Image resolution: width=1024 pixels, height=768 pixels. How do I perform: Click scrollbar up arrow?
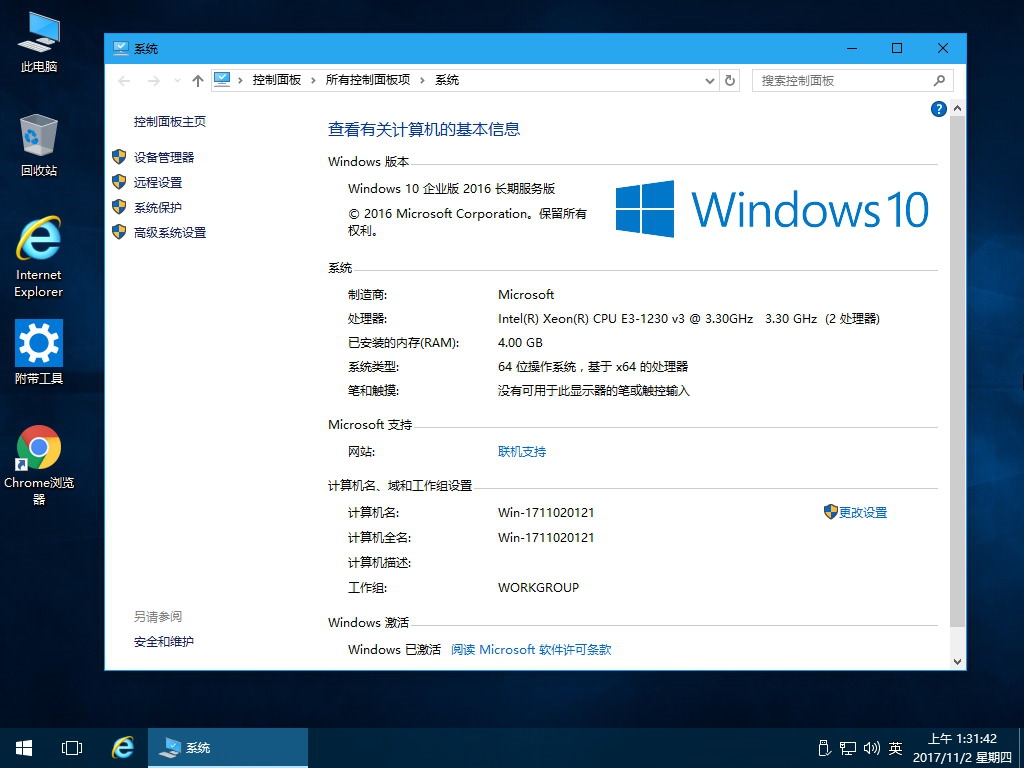point(957,108)
